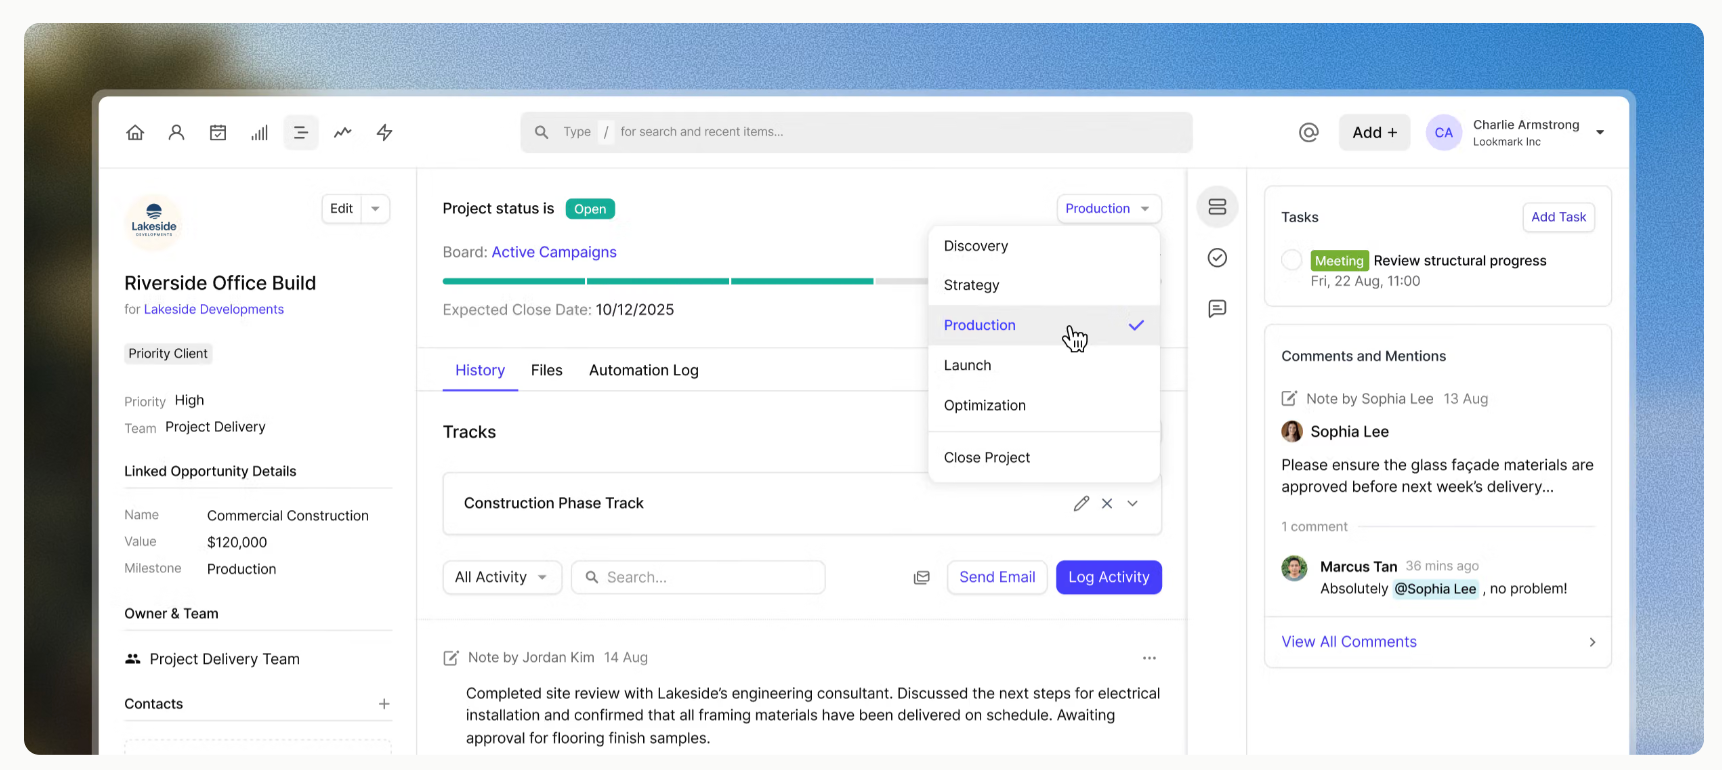Switch to the Files tab

coord(547,370)
